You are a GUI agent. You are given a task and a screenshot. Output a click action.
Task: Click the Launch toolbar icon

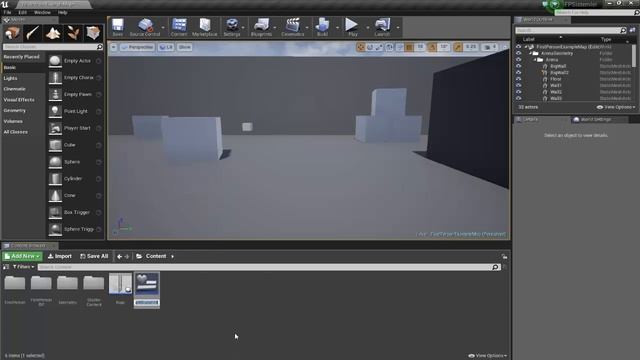click(382, 27)
